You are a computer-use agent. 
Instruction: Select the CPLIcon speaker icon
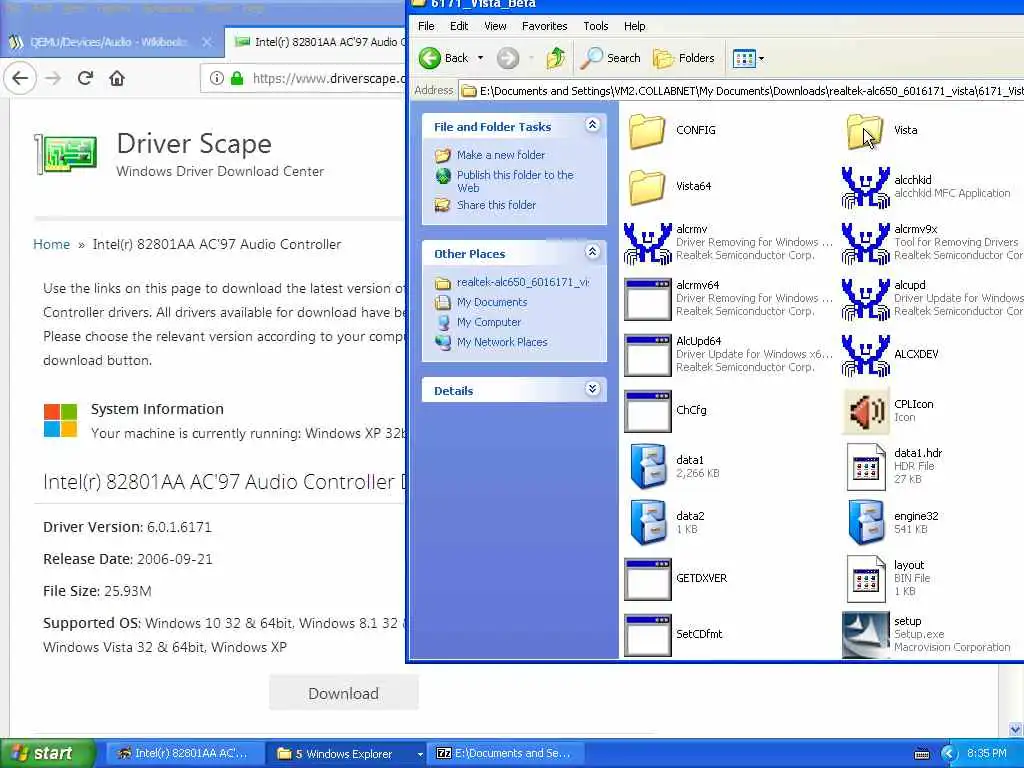pyautogui.click(x=865, y=412)
